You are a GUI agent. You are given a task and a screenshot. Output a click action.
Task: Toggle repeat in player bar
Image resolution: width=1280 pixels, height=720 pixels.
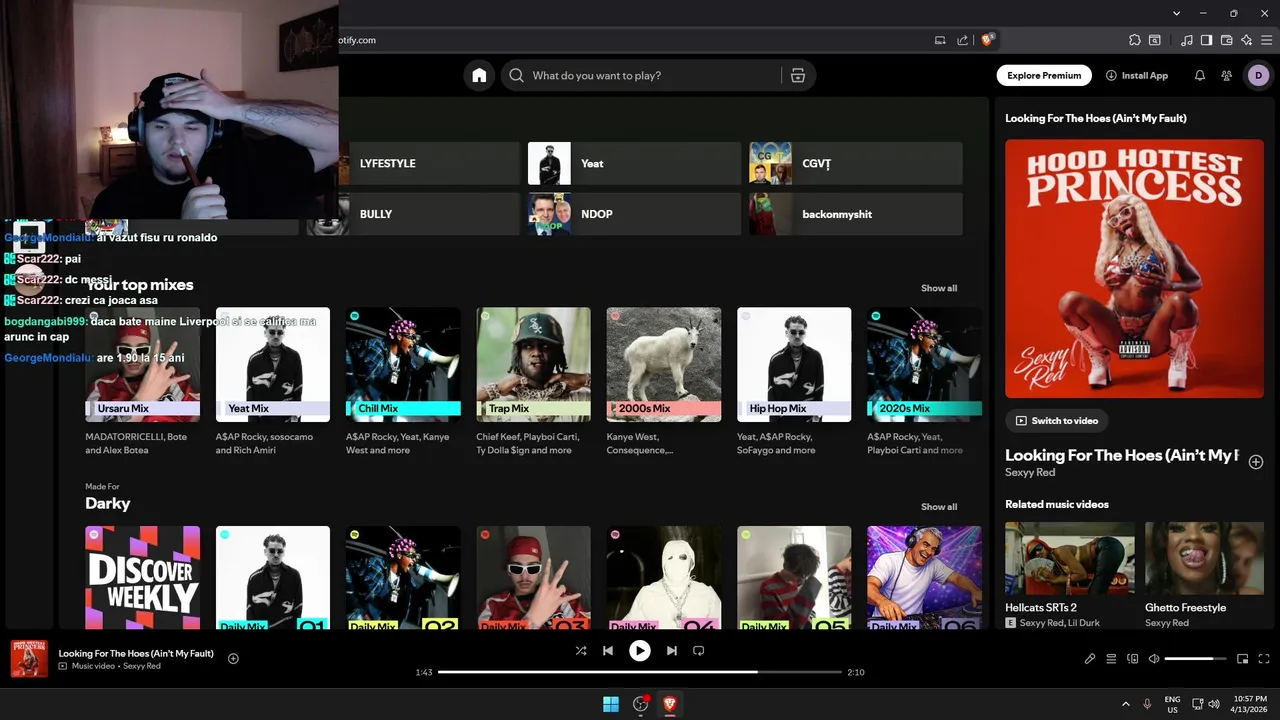pyautogui.click(x=699, y=651)
